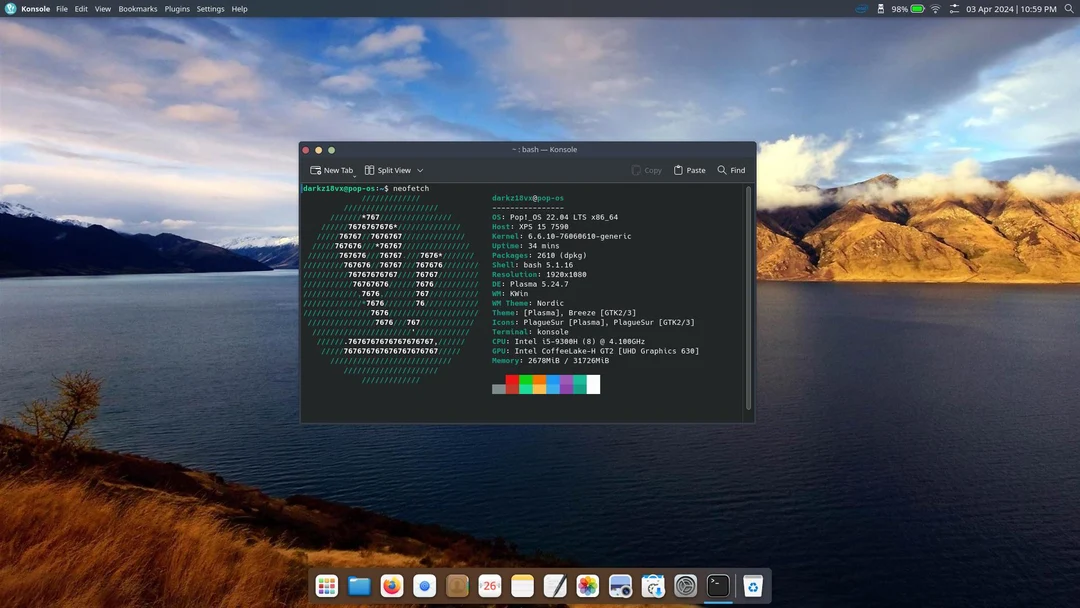Open the Plugins menu
This screenshot has width=1080, height=608.
pos(176,8)
